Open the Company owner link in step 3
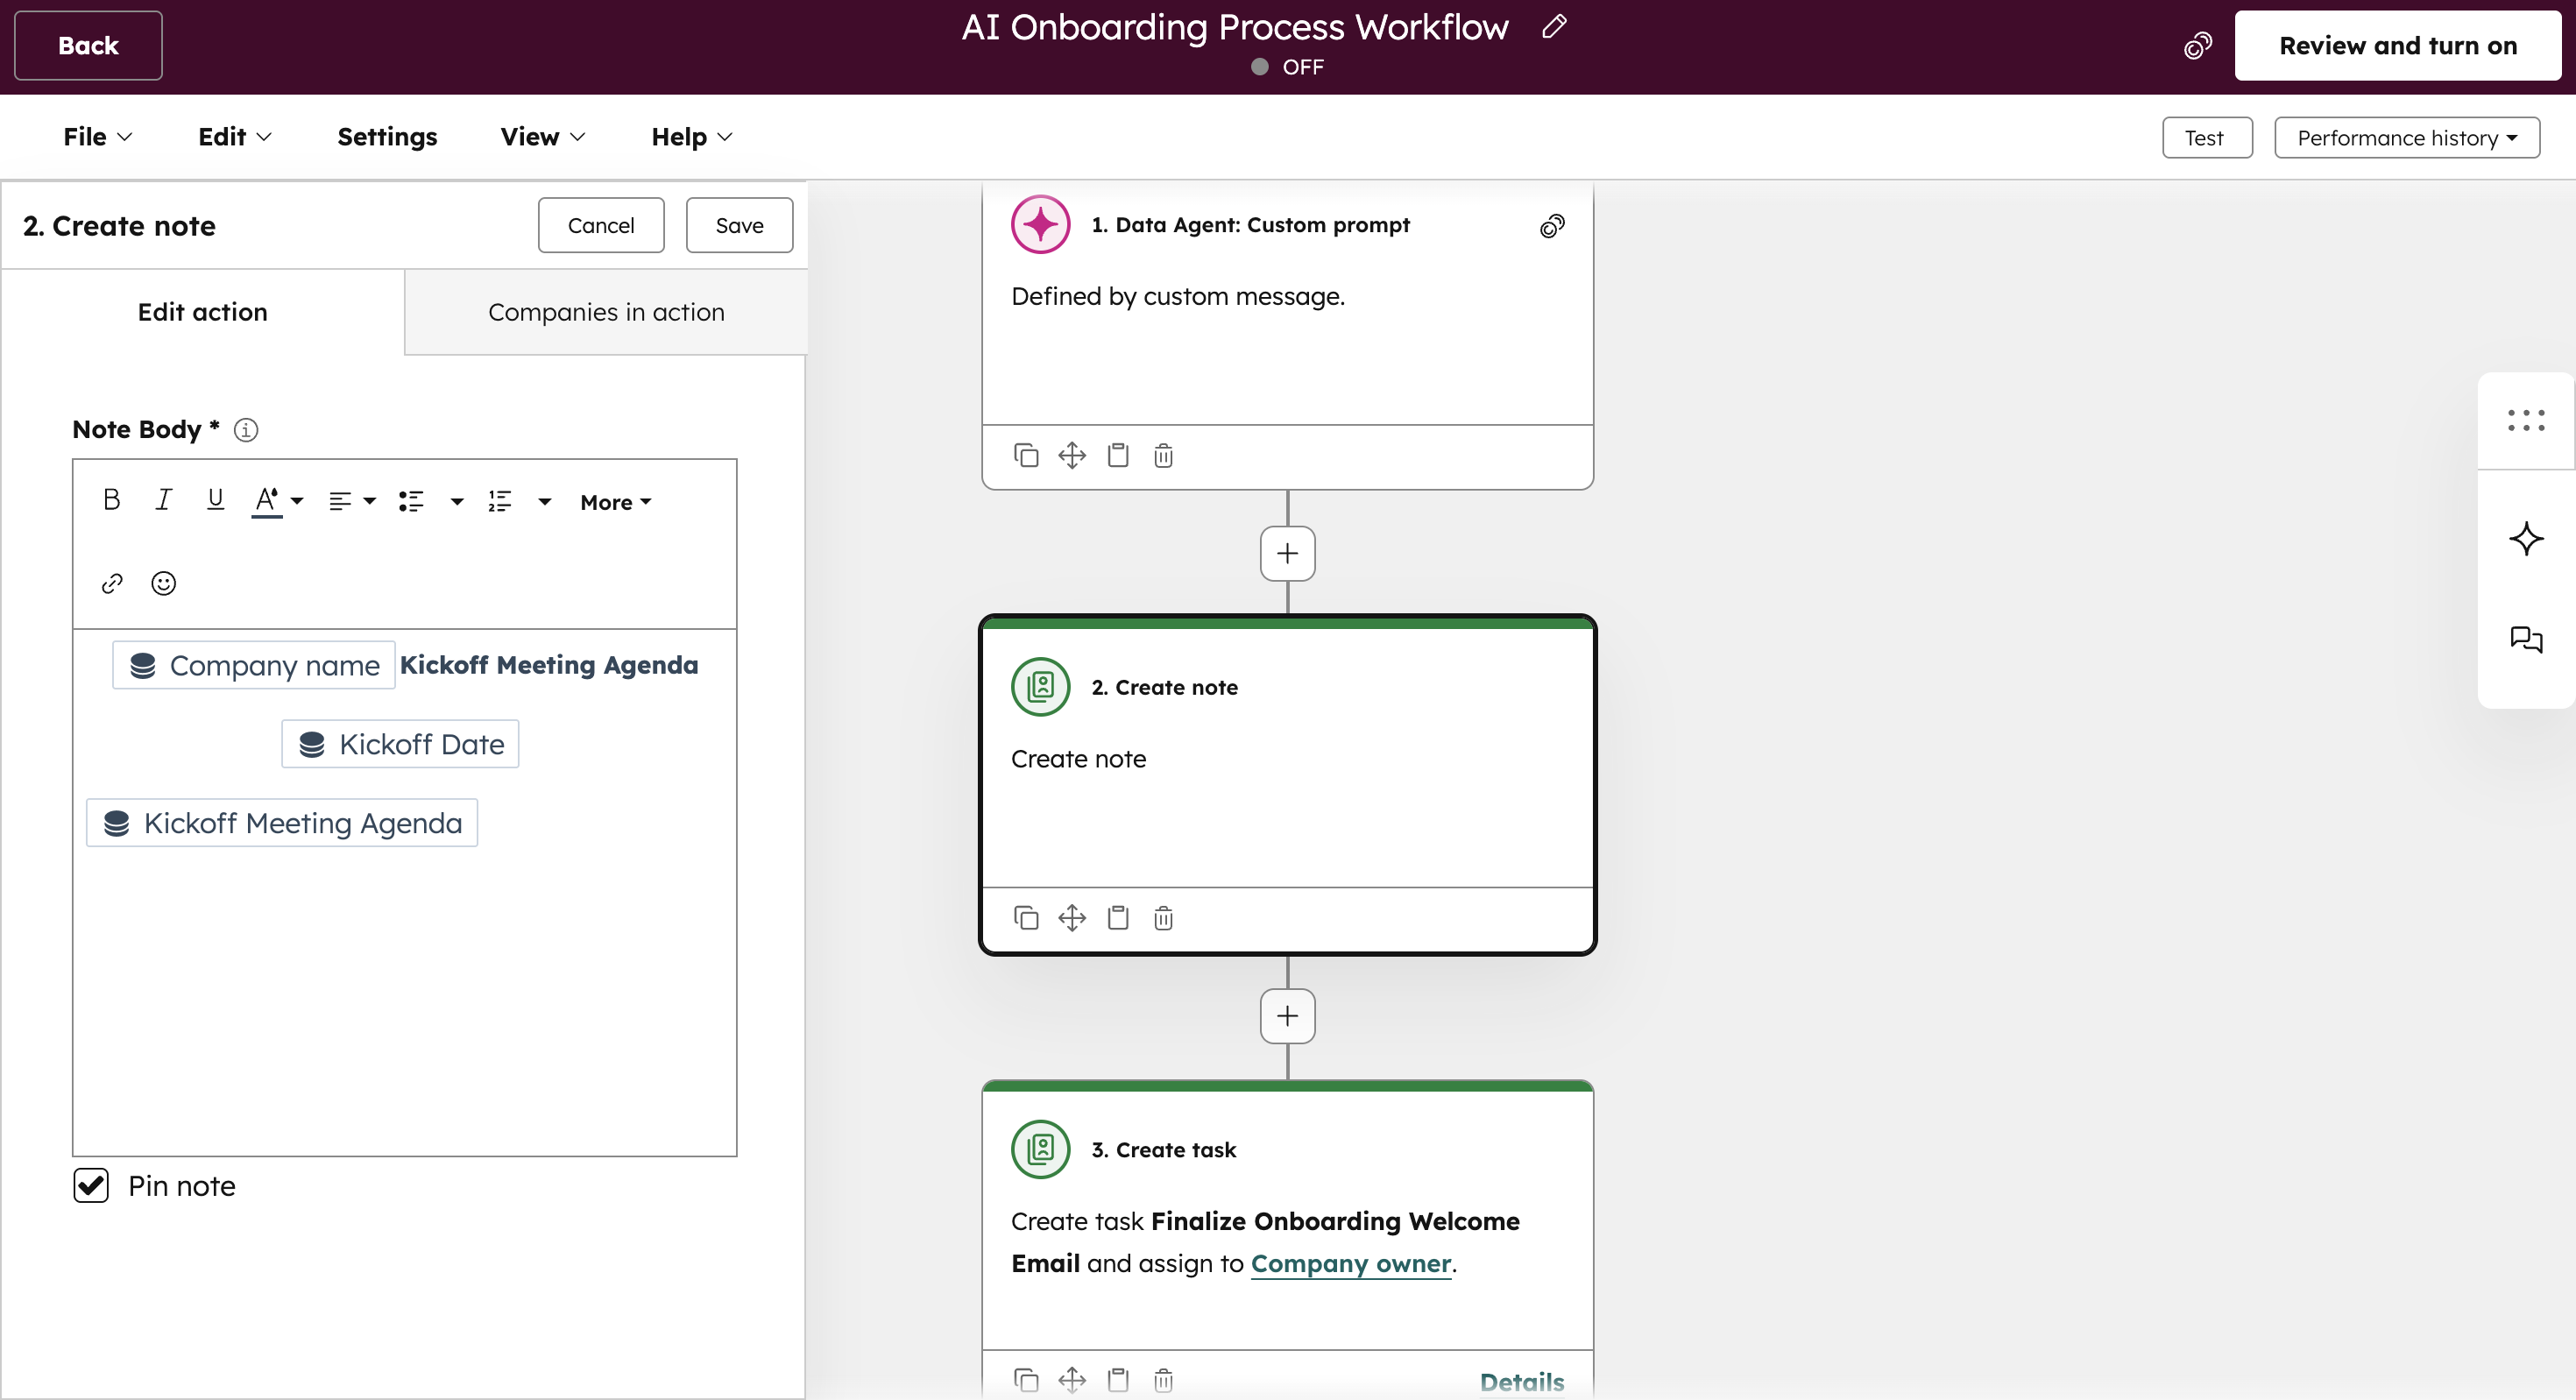This screenshot has width=2576, height=1400. 1351,1263
